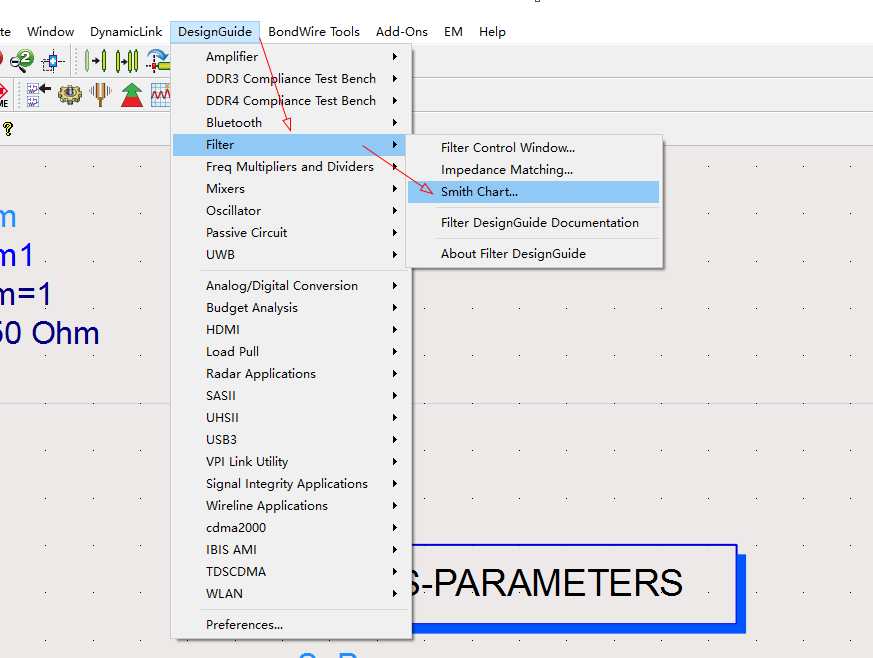Click the deactivate and short component icon

pyautogui.click(x=127, y=61)
